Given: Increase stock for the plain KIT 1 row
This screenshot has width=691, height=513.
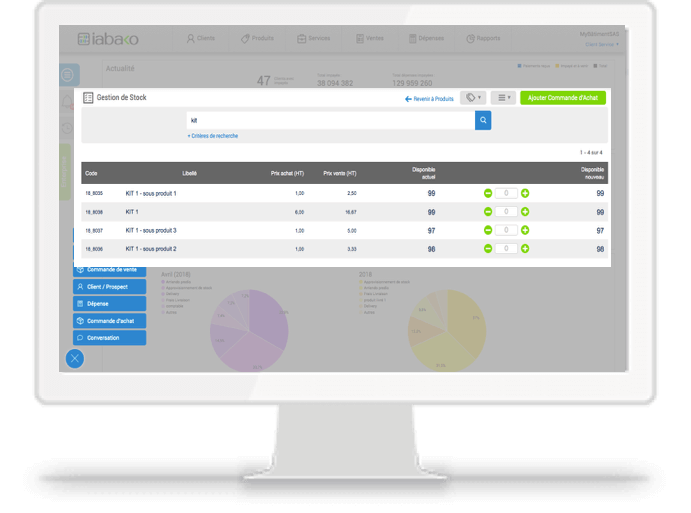Looking at the screenshot, I should point(525,212).
